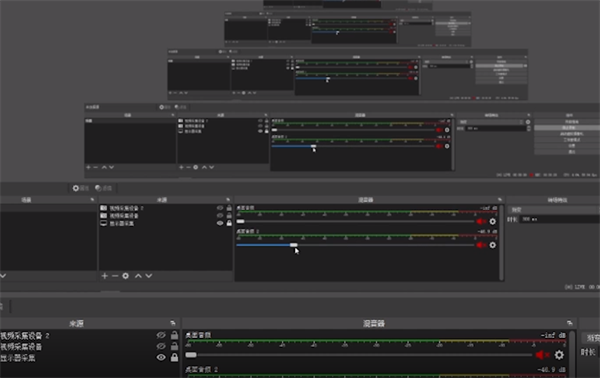600x378 pixels.
Task: Click the 时长 duration field in the largest preview copy
Action: tap(559, 219)
